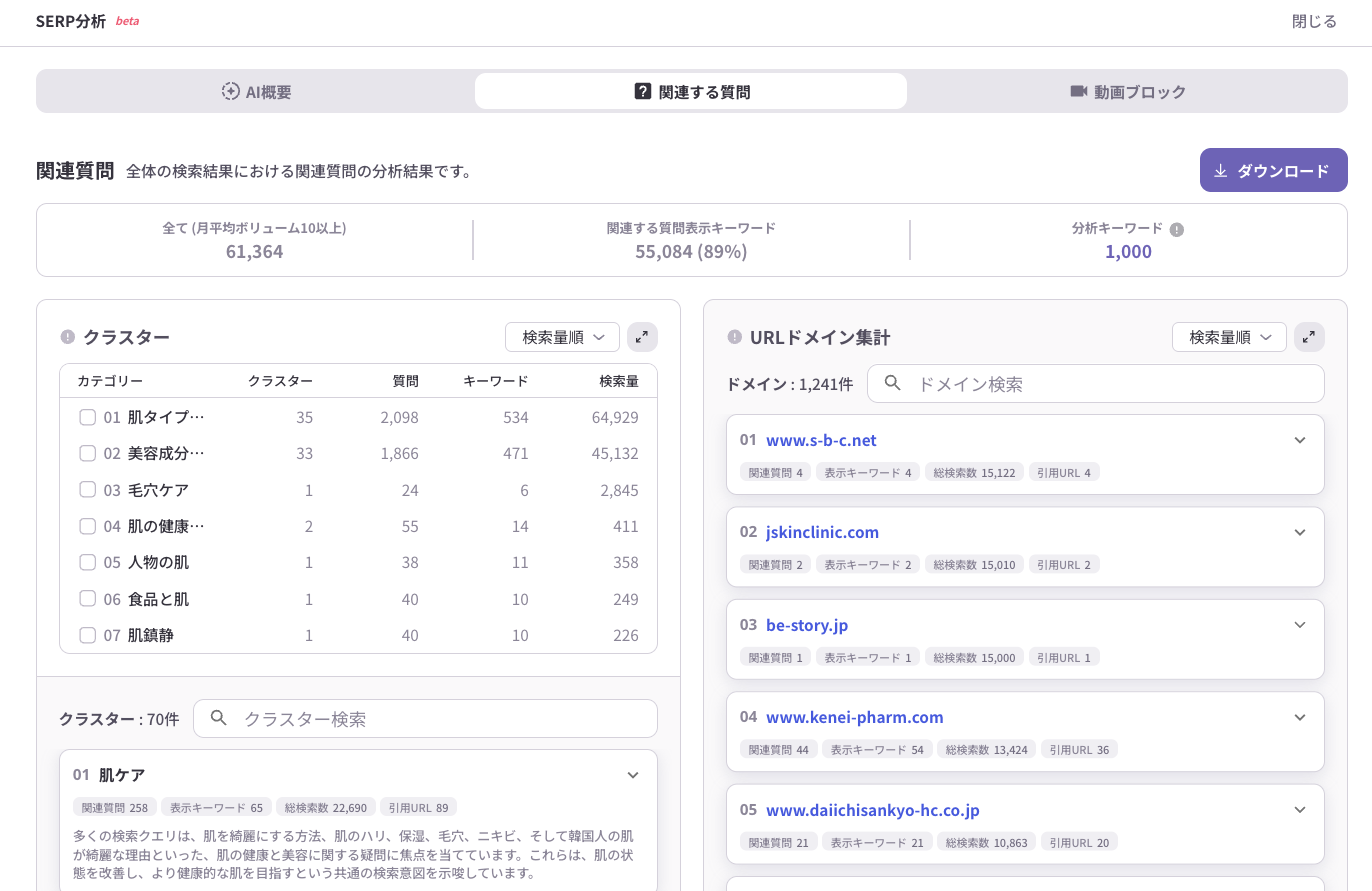Viewport: 1372px width, 891px height.
Task: Select the 関連する質問 tab
Action: (x=691, y=91)
